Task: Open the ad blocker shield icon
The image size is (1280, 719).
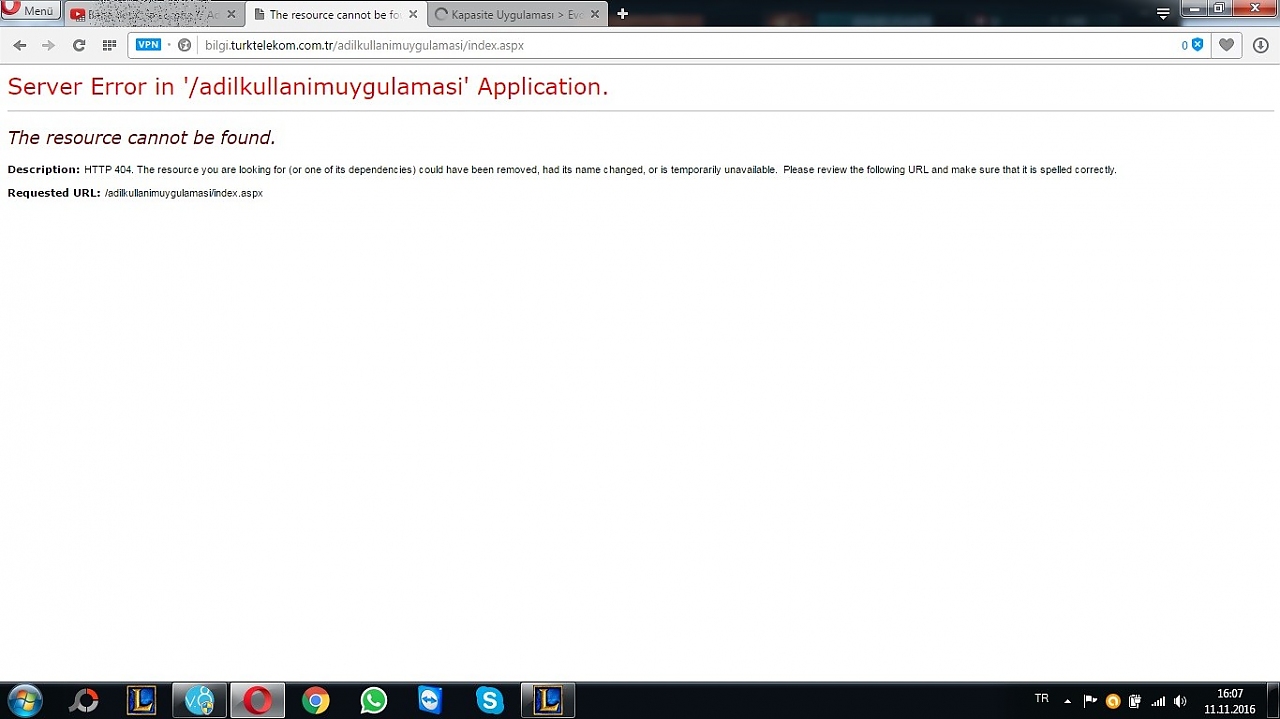Action: click(1197, 45)
